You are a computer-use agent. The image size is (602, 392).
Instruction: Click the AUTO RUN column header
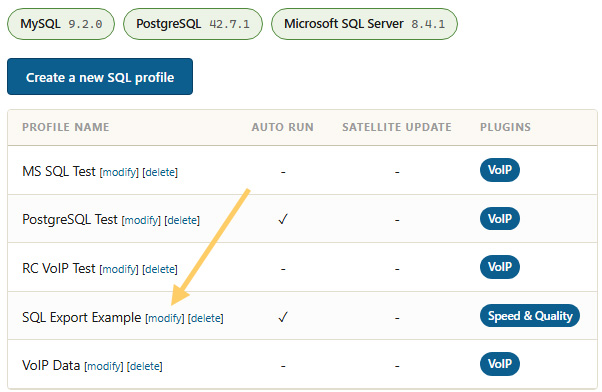283,127
